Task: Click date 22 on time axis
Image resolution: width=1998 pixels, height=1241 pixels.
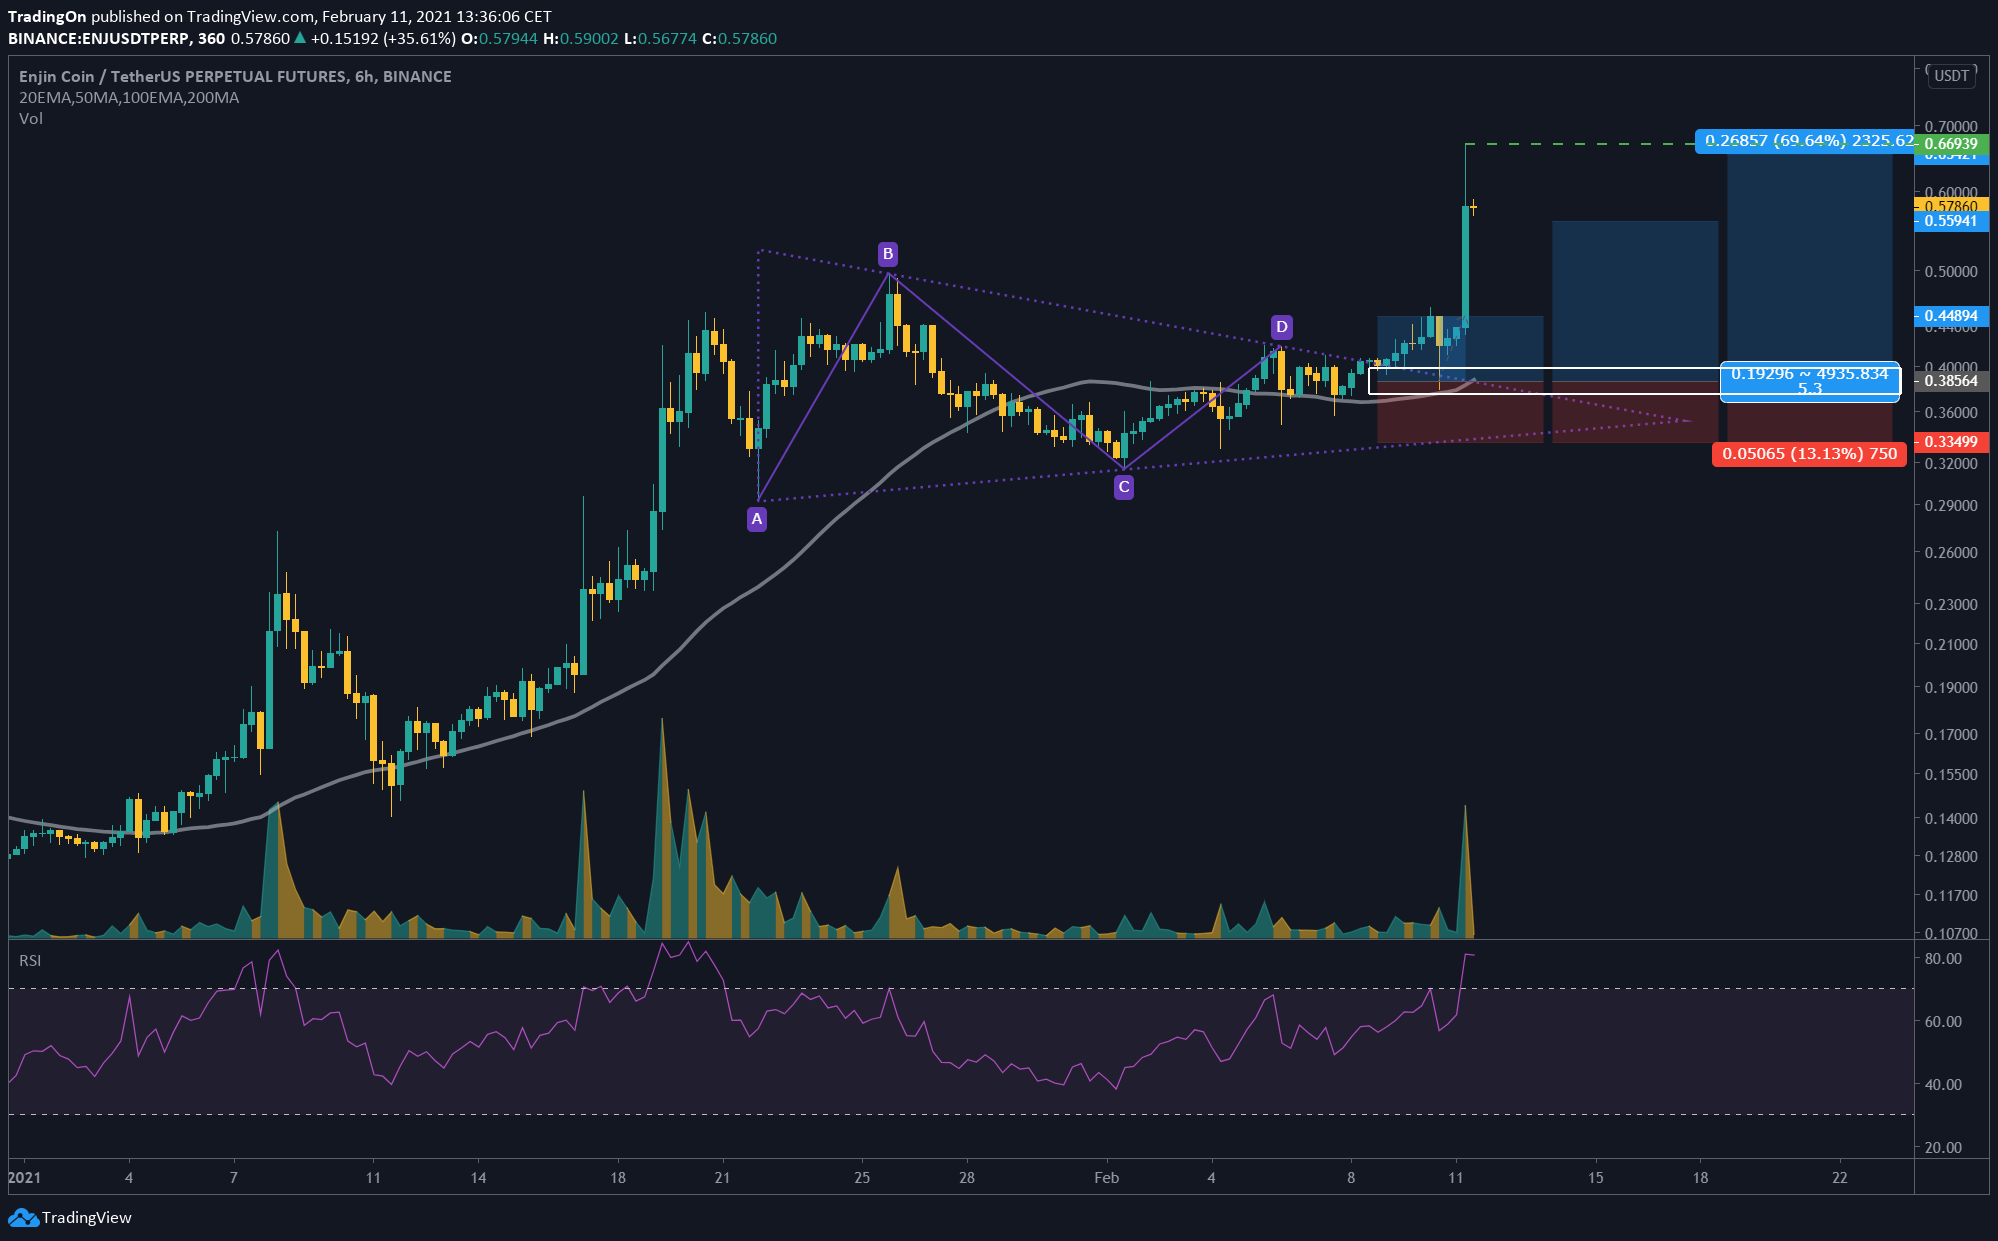Action: (1840, 1178)
